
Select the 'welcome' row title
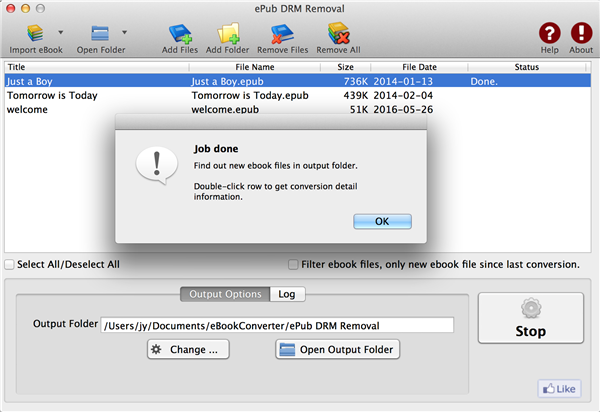click(x=27, y=109)
